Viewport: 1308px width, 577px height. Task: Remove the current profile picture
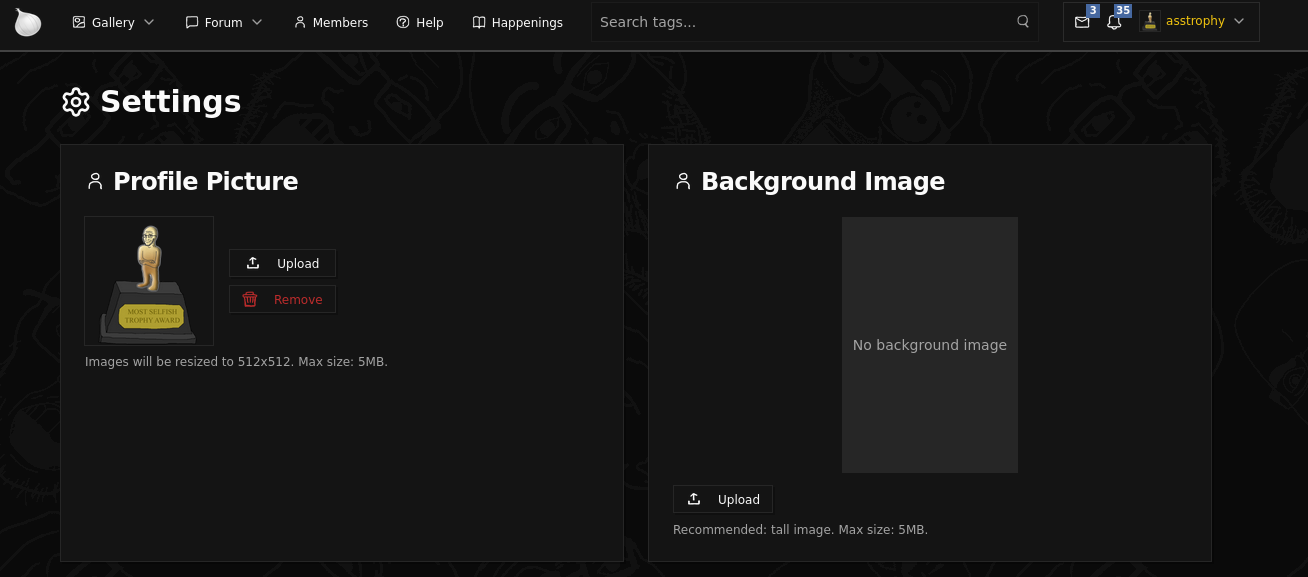coord(282,299)
